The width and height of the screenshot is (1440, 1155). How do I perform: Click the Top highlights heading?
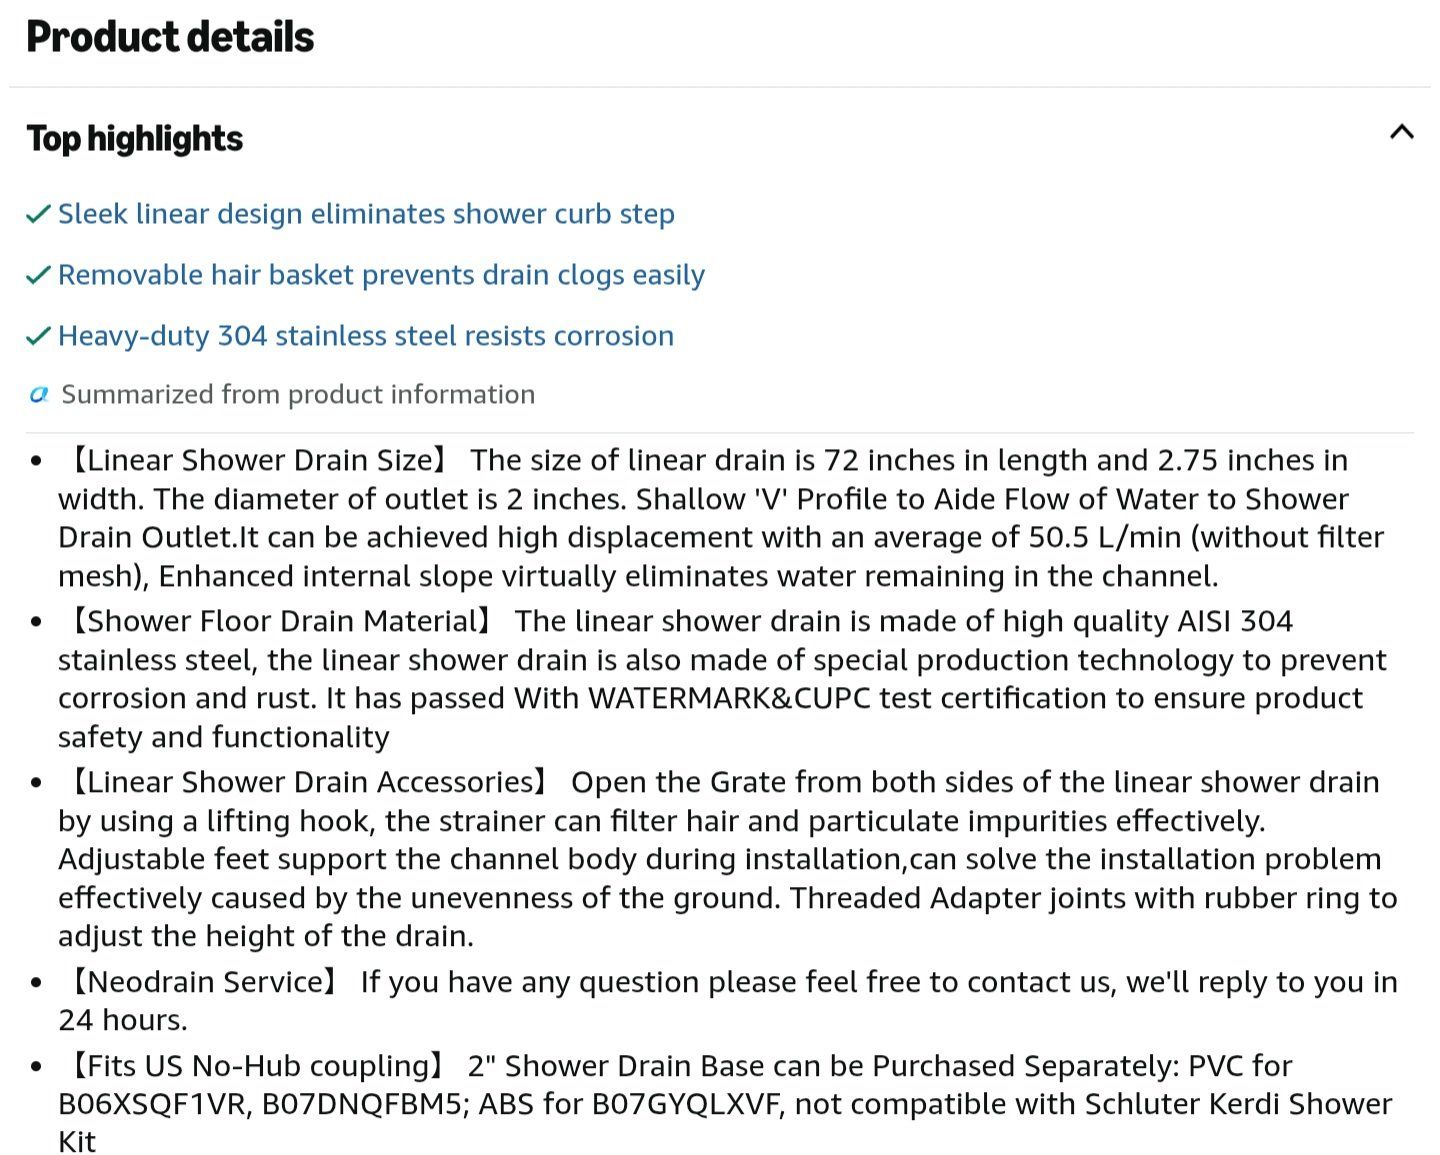pyautogui.click(x=135, y=138)
